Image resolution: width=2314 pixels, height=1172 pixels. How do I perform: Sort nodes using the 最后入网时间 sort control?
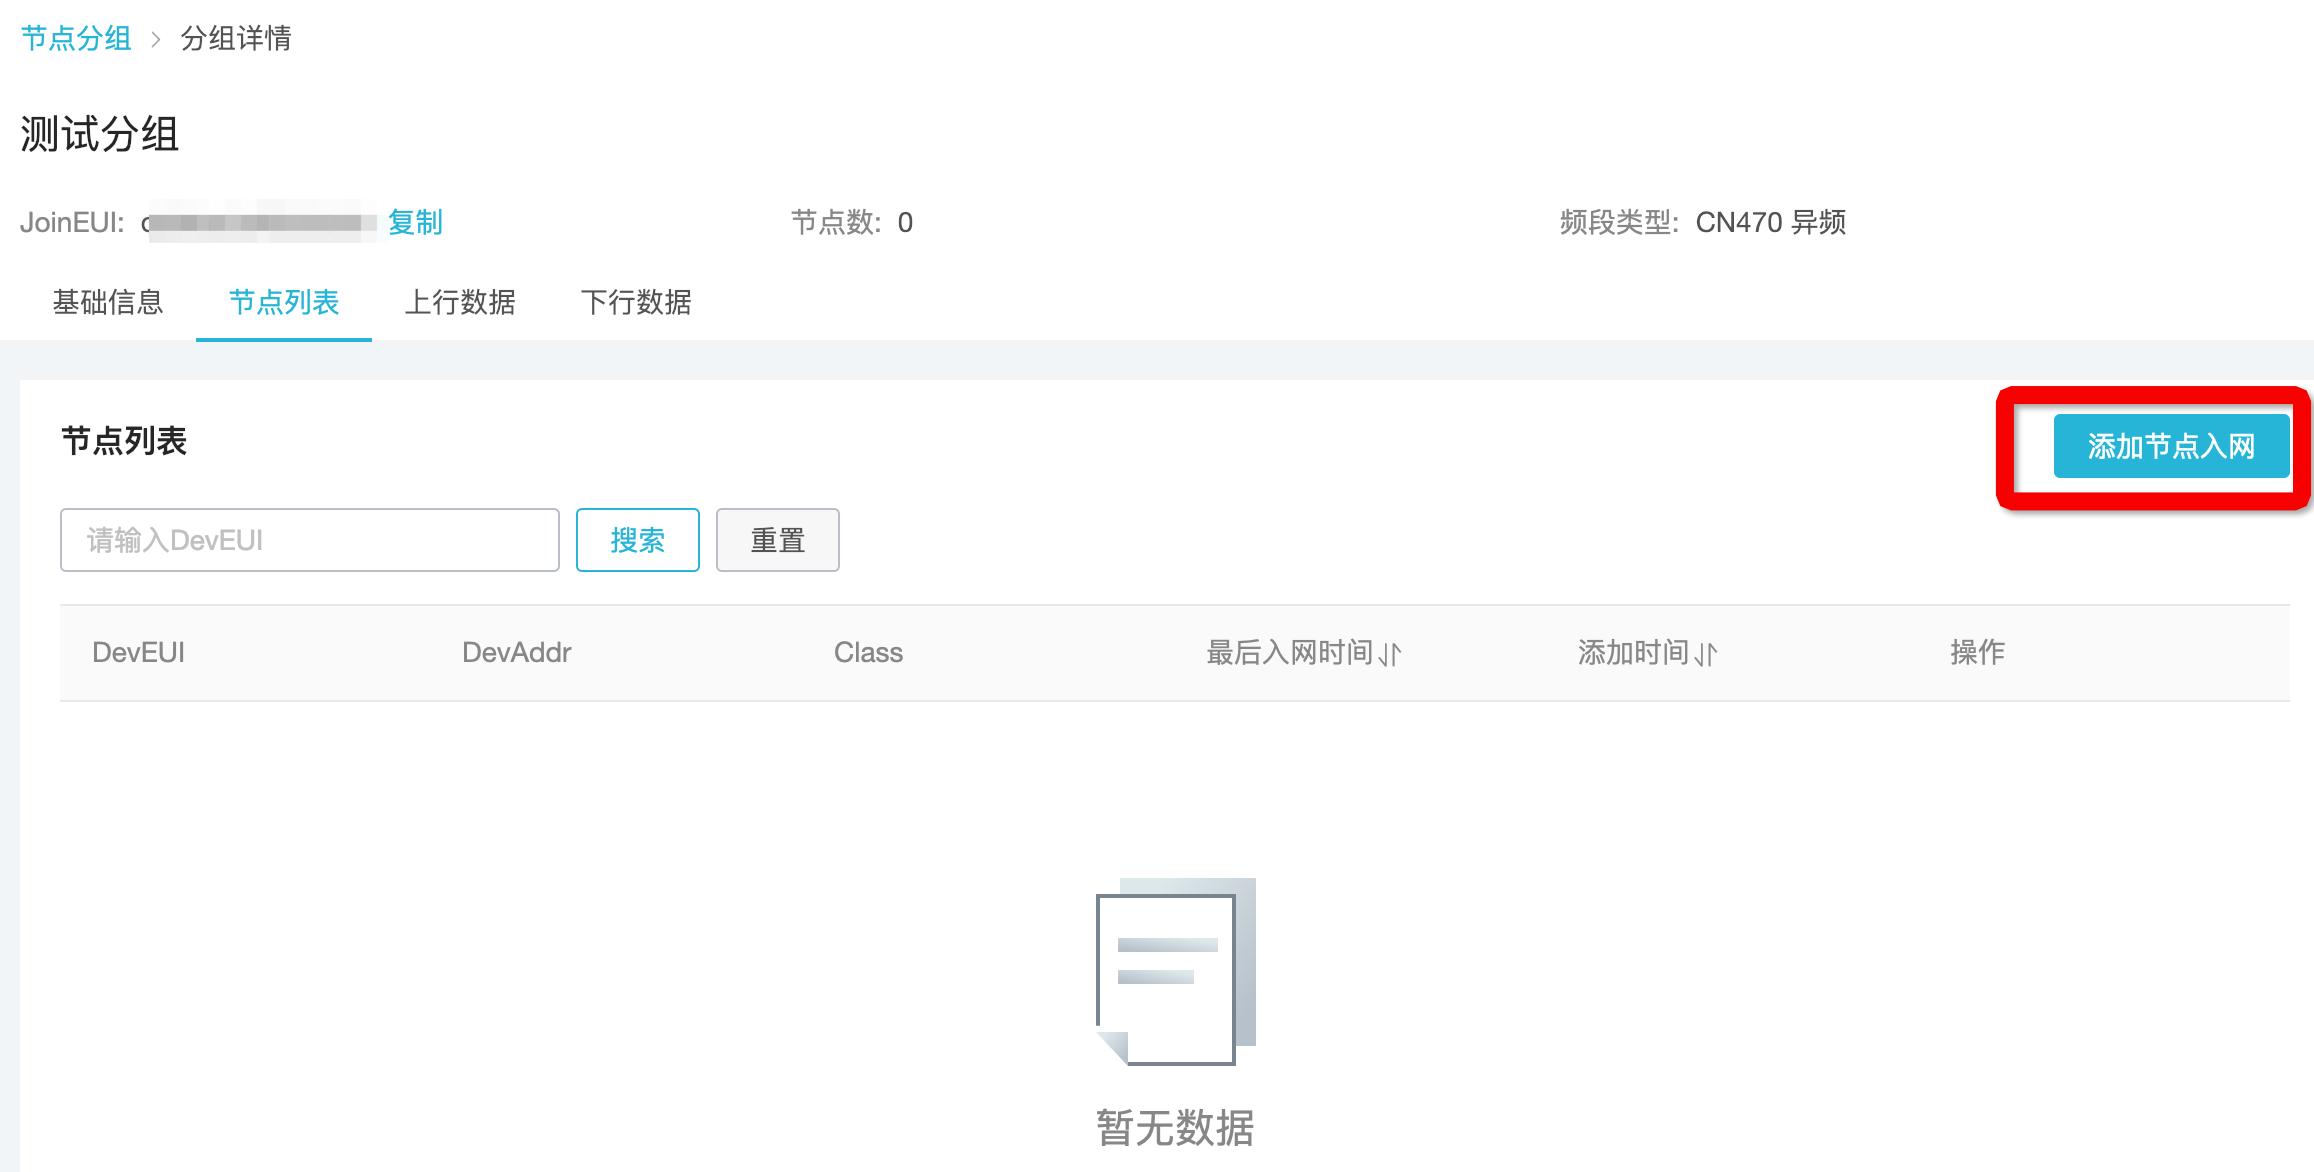tap(1390, 653)
